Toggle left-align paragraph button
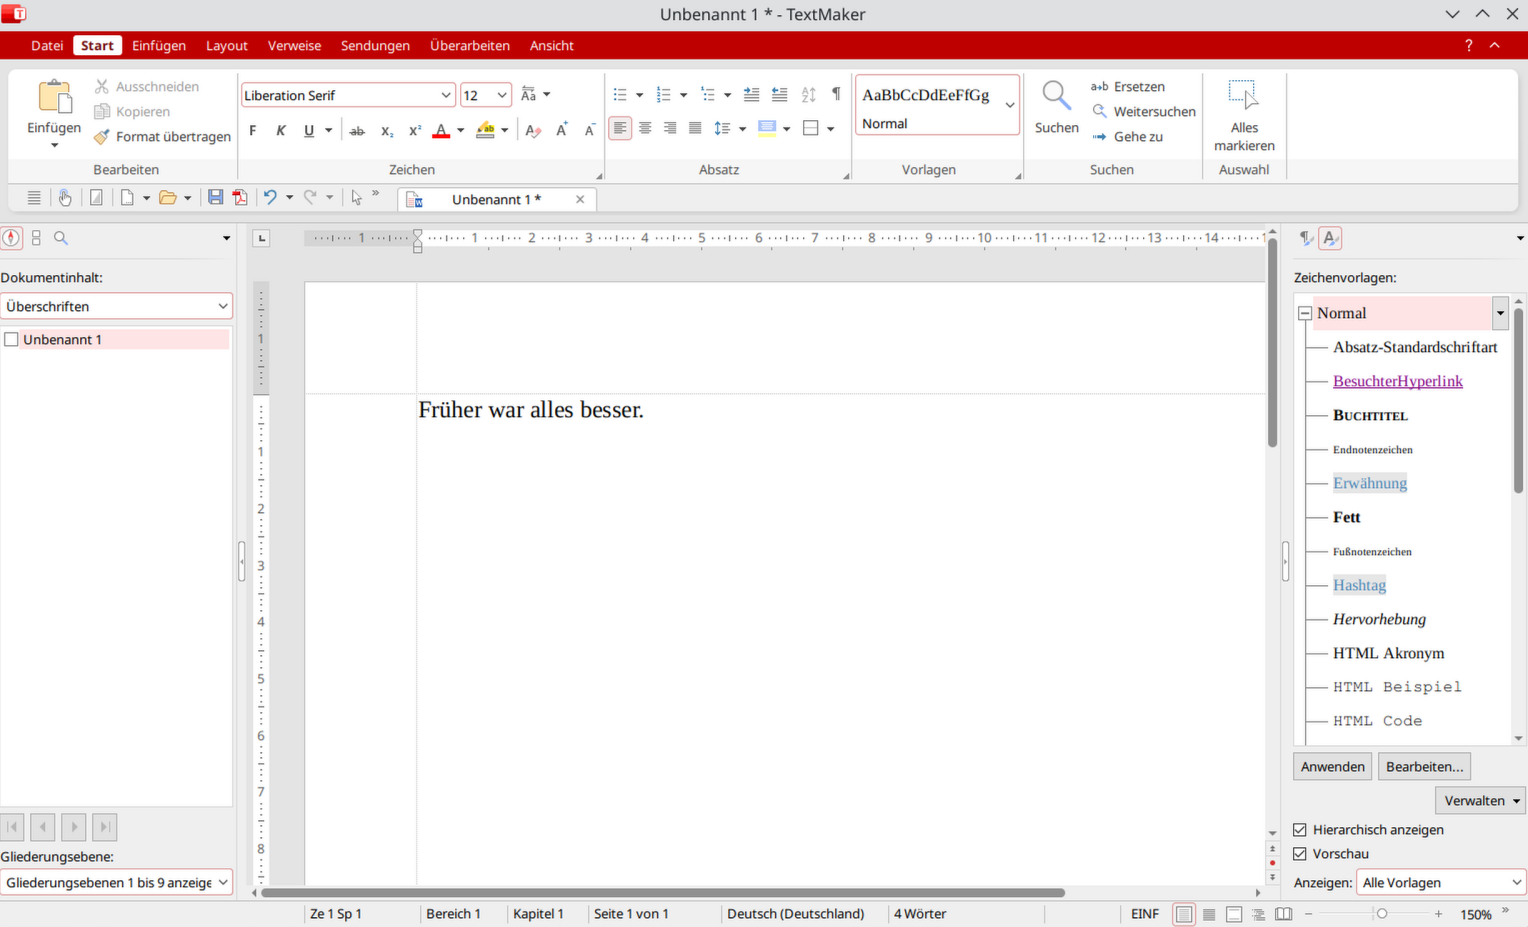The image size is (1528, 927). coord(620,128)
